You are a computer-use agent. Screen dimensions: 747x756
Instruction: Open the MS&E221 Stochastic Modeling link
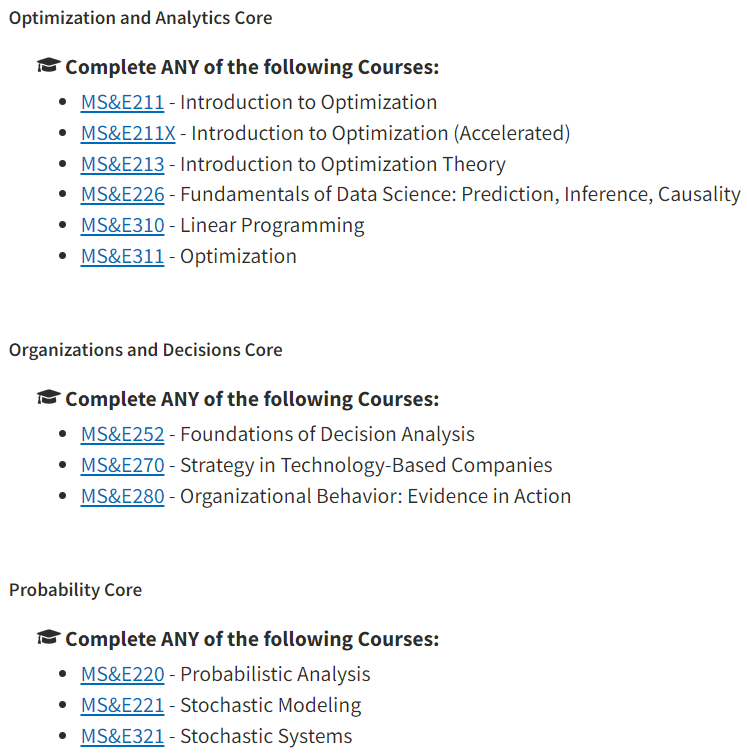coord(122,705)
